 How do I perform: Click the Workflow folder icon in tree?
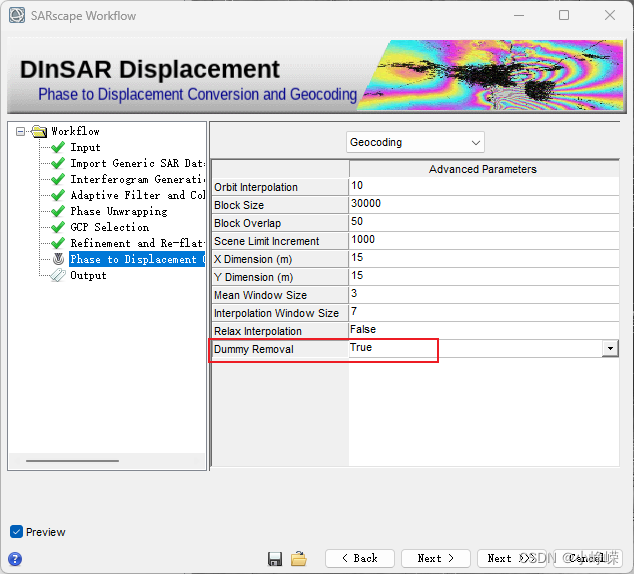pos(39,131)
